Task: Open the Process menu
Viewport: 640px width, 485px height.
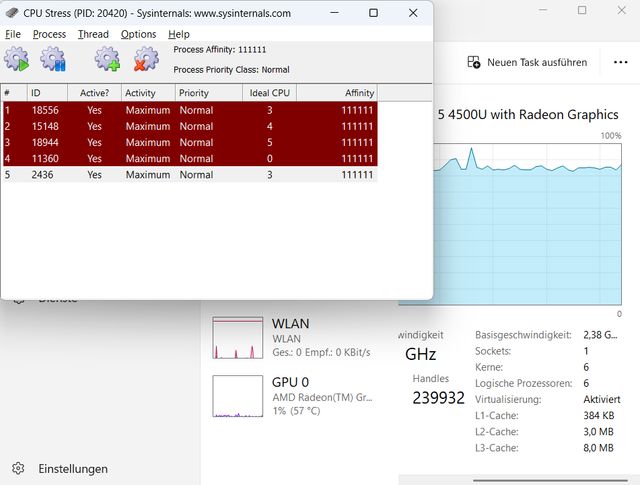Action: [49, 34]
